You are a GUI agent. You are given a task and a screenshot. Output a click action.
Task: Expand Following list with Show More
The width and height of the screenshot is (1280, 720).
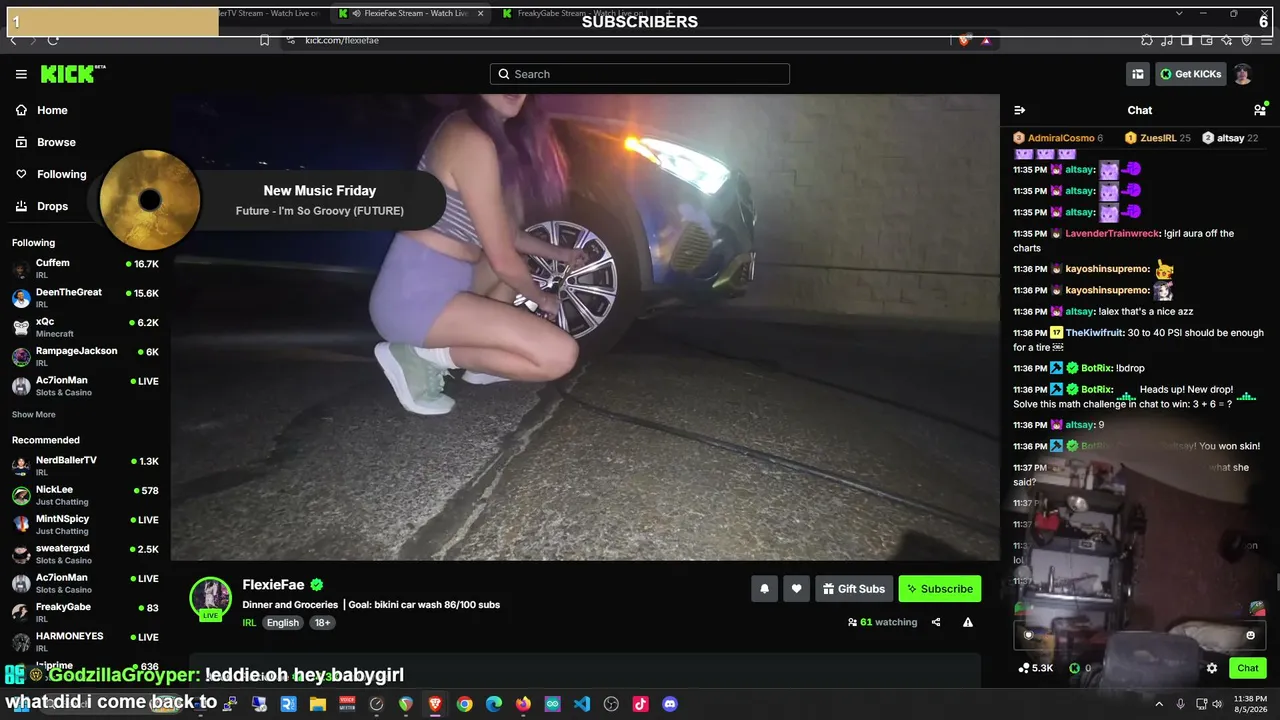click(x=34, y=415)
